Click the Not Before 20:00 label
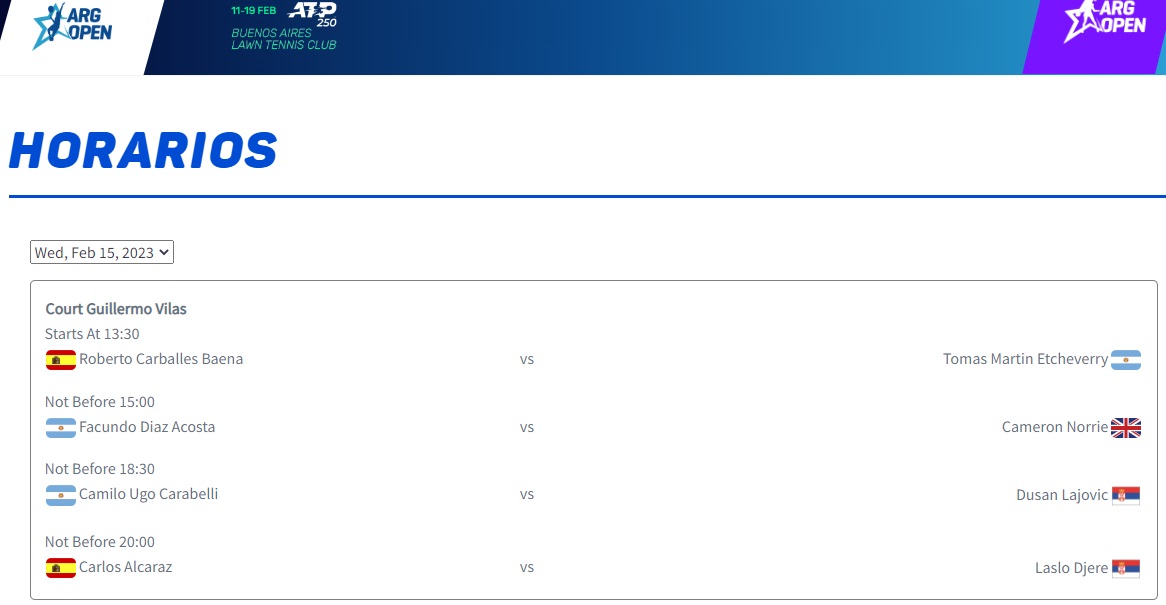The image size is (1166, 605). point(100,541)
